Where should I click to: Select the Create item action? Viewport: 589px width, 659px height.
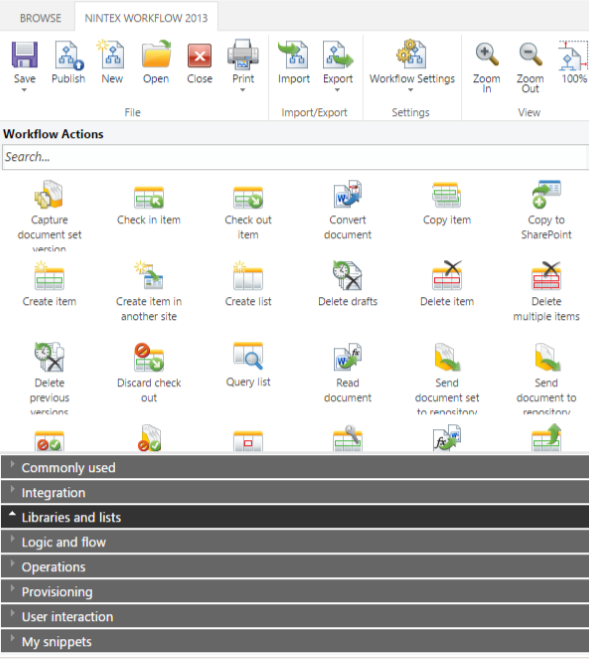point(49,284)
